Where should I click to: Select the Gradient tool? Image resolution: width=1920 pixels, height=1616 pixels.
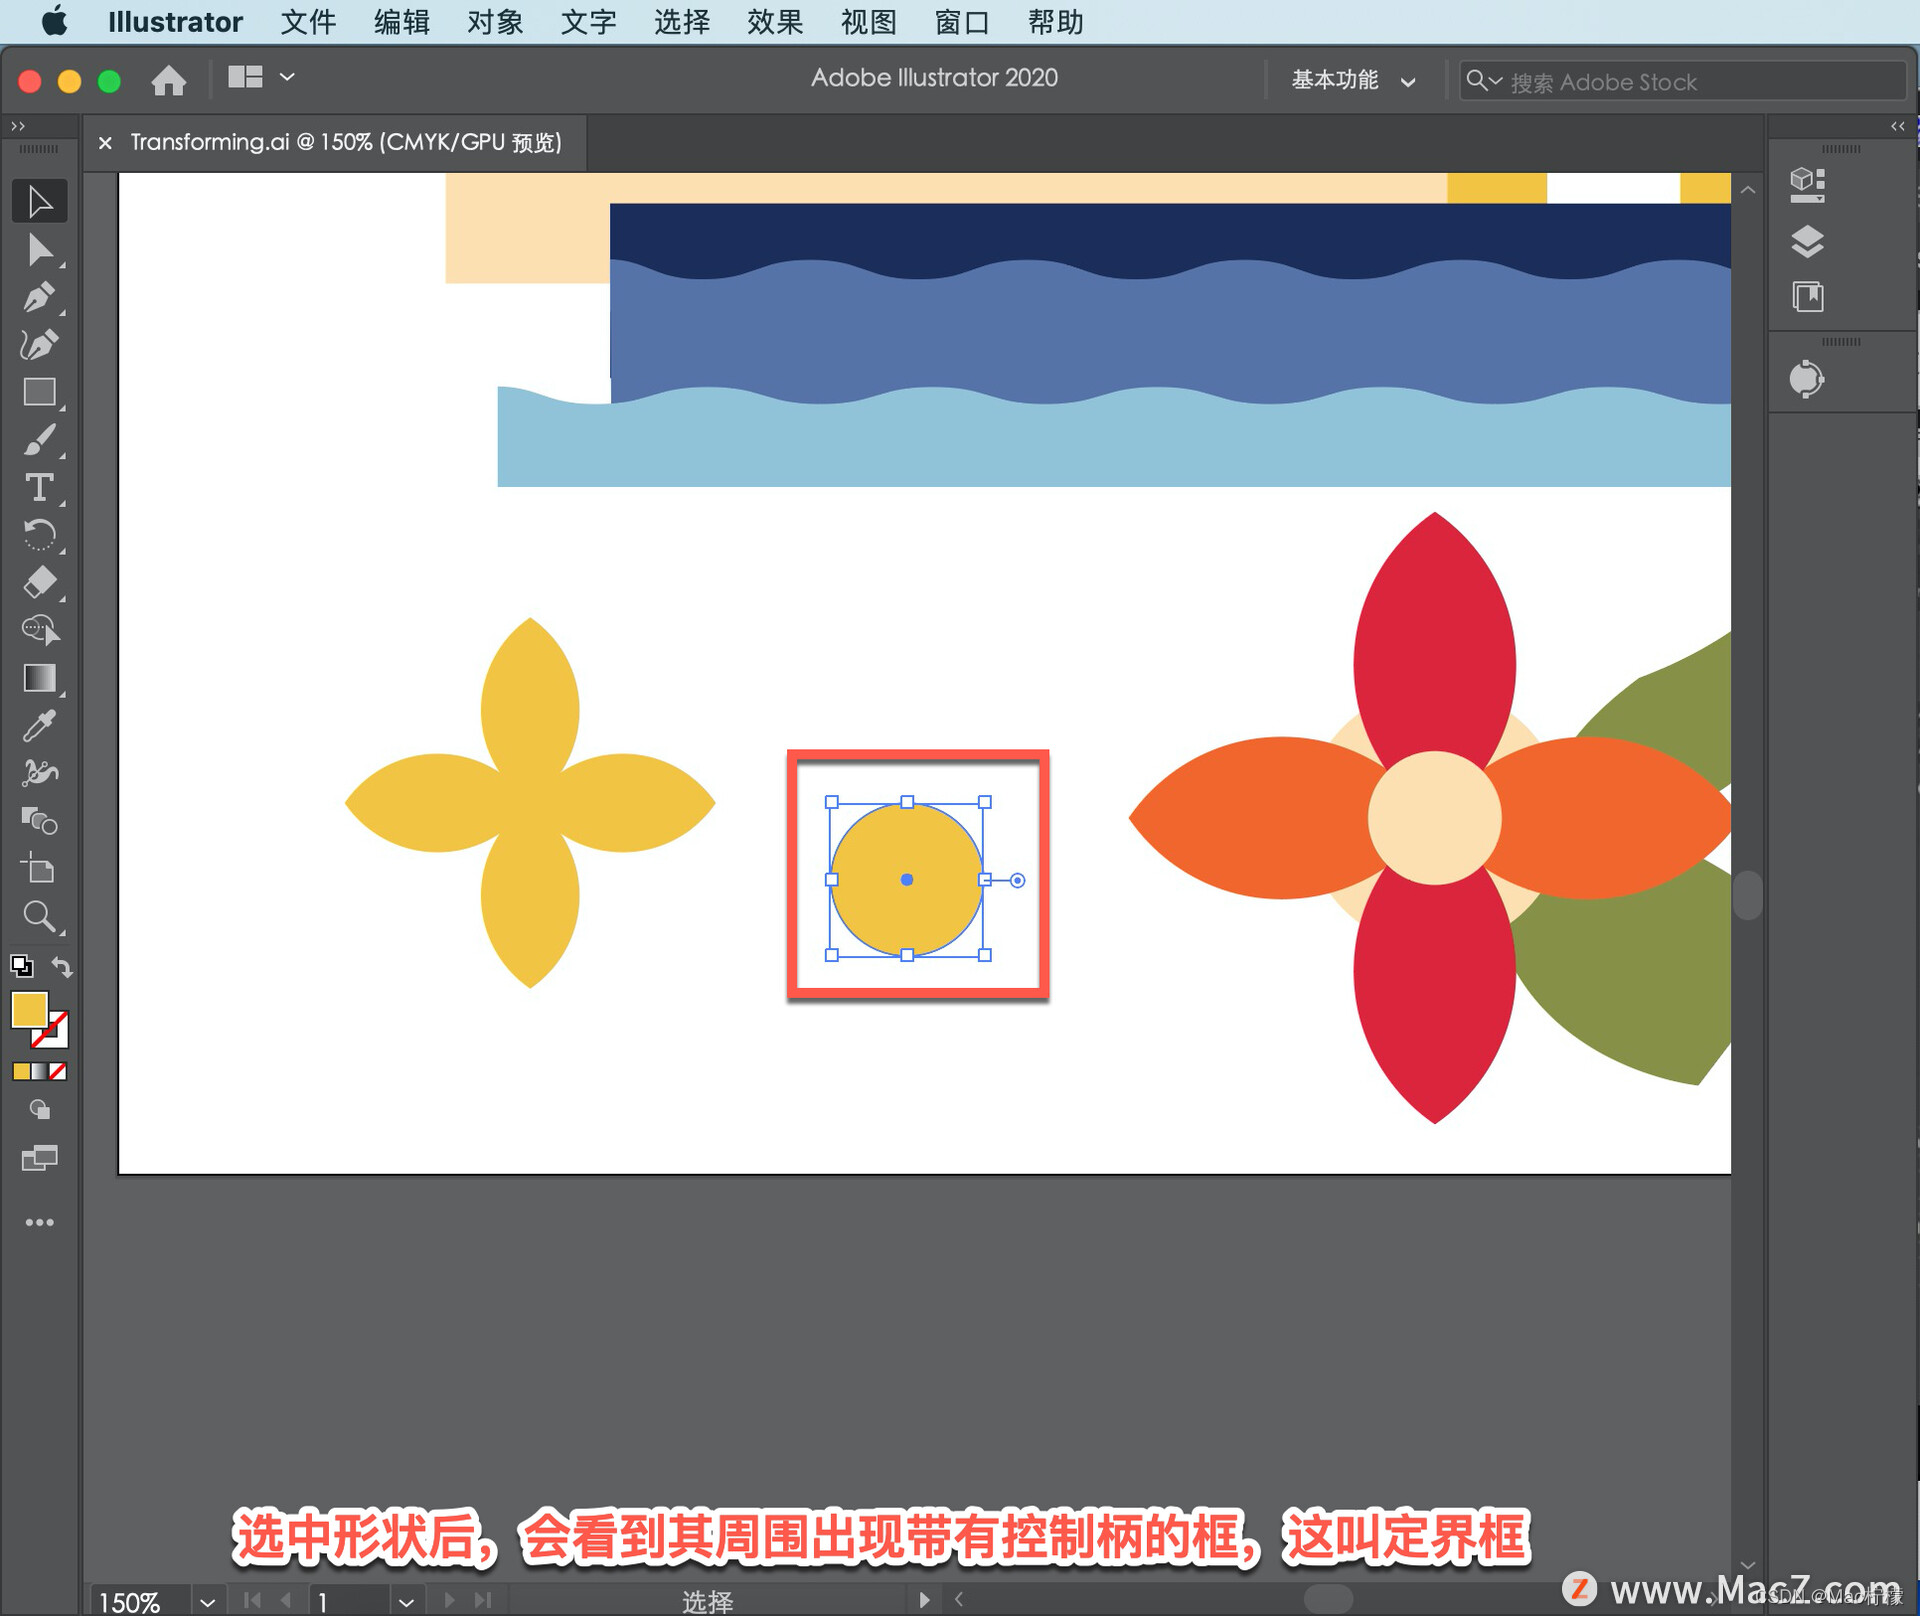click(39, 678)
